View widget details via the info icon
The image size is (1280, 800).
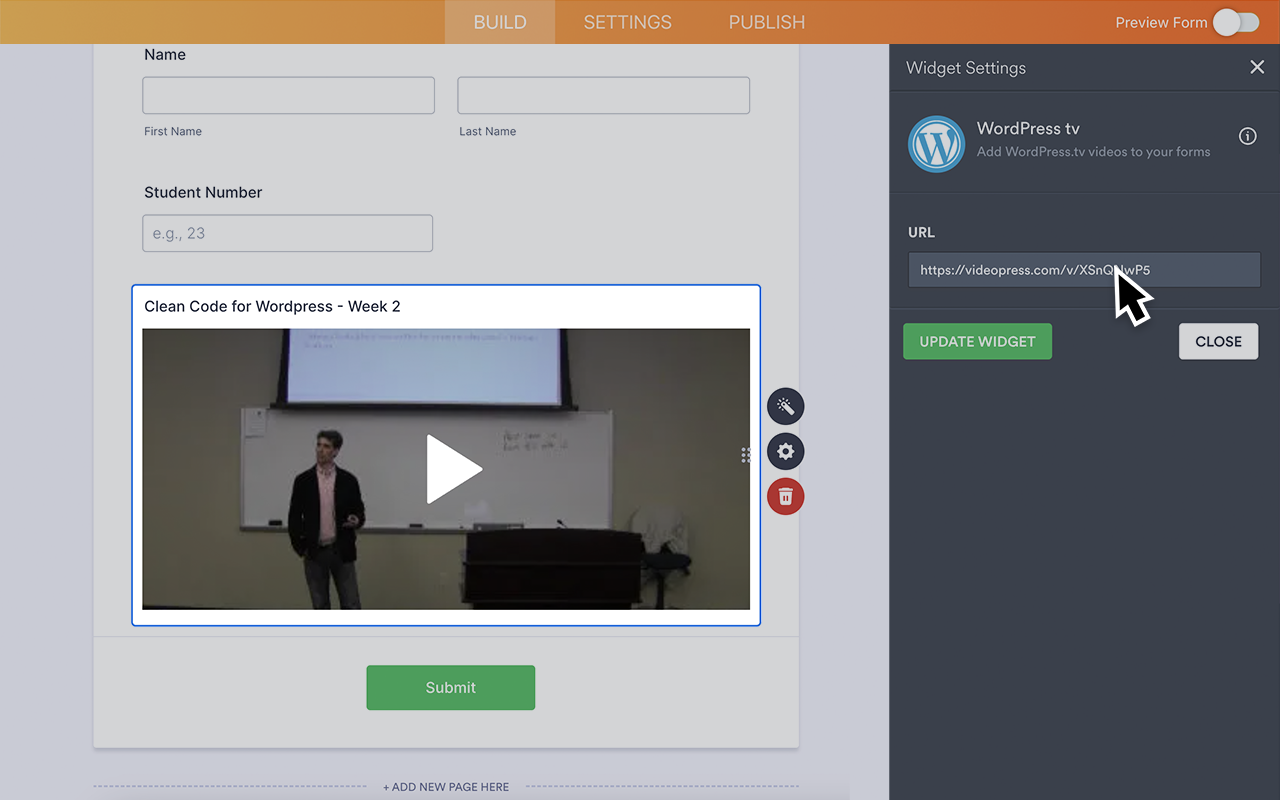coord(1247,136)
